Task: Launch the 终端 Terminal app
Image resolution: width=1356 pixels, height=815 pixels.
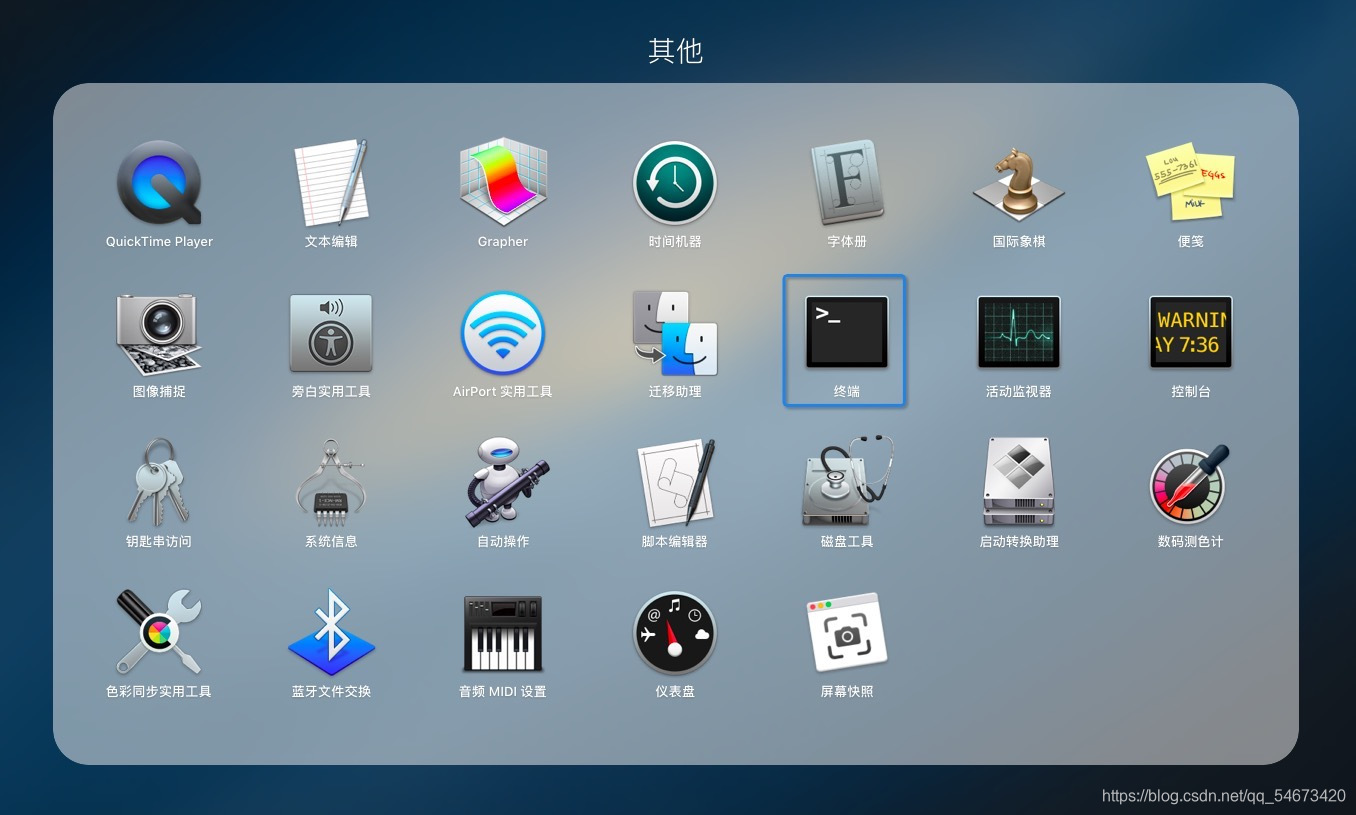Action: [847, 333]
